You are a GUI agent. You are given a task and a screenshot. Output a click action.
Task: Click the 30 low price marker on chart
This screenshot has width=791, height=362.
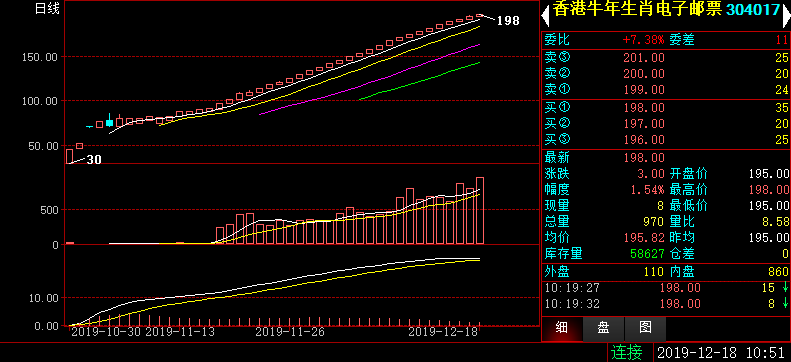pos(94,160)
